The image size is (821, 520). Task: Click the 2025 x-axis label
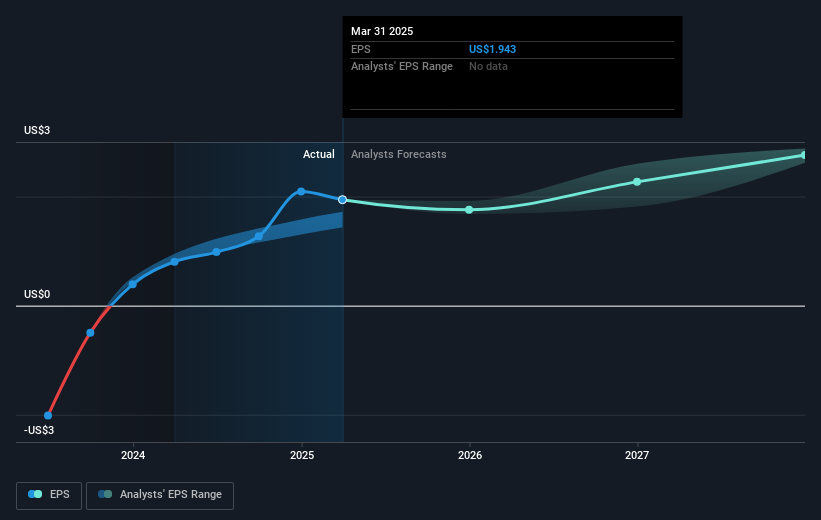[302, 455]
